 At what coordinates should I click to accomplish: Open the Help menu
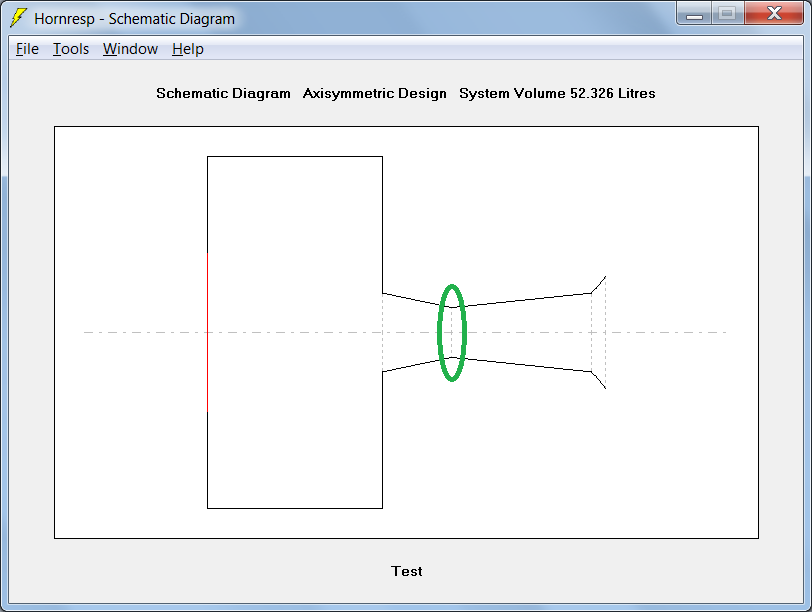[187, 49]
